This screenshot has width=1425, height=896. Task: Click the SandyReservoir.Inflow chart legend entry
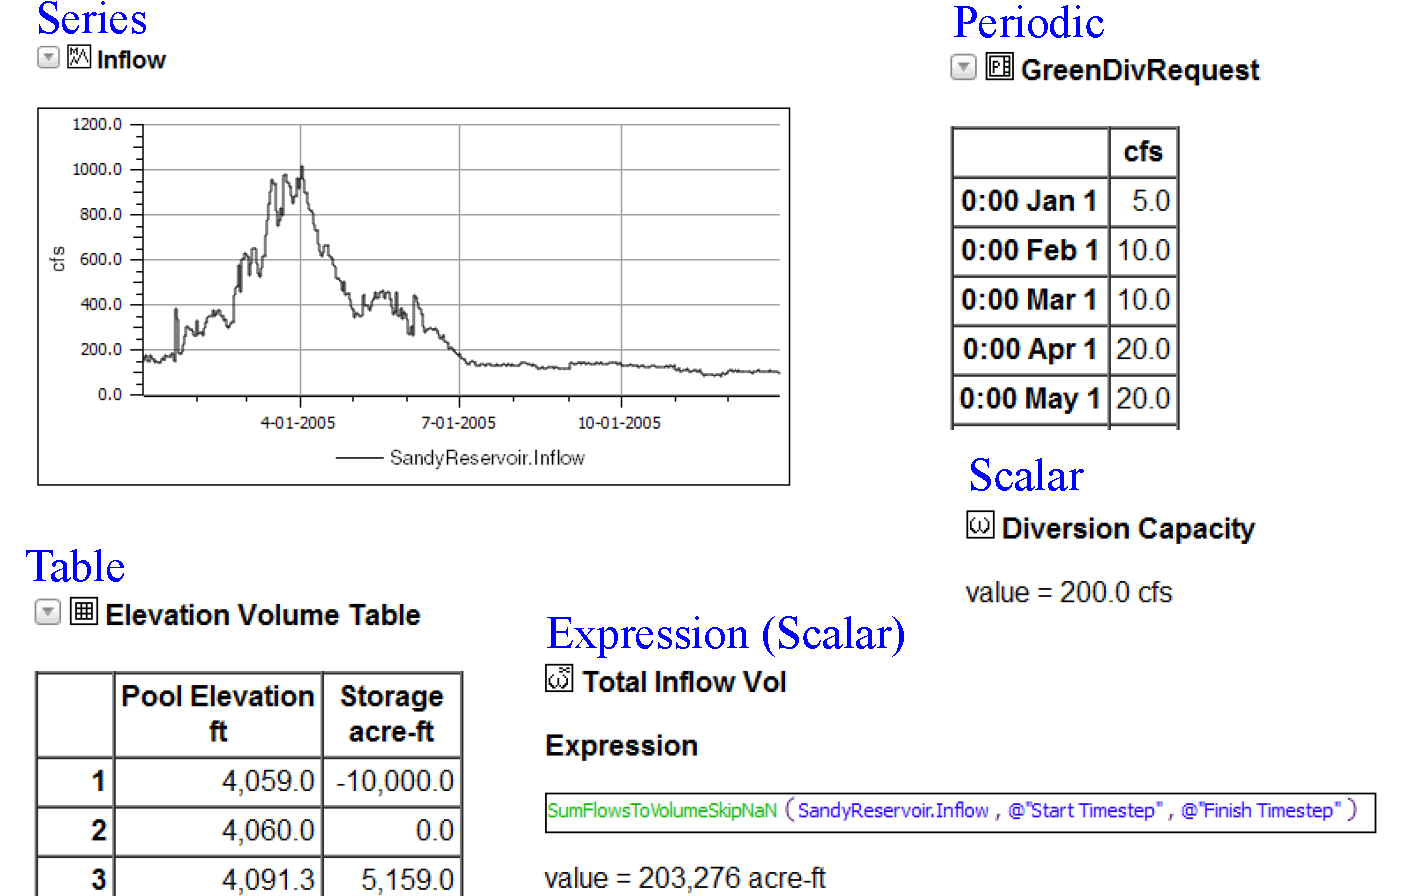(486, 458)
